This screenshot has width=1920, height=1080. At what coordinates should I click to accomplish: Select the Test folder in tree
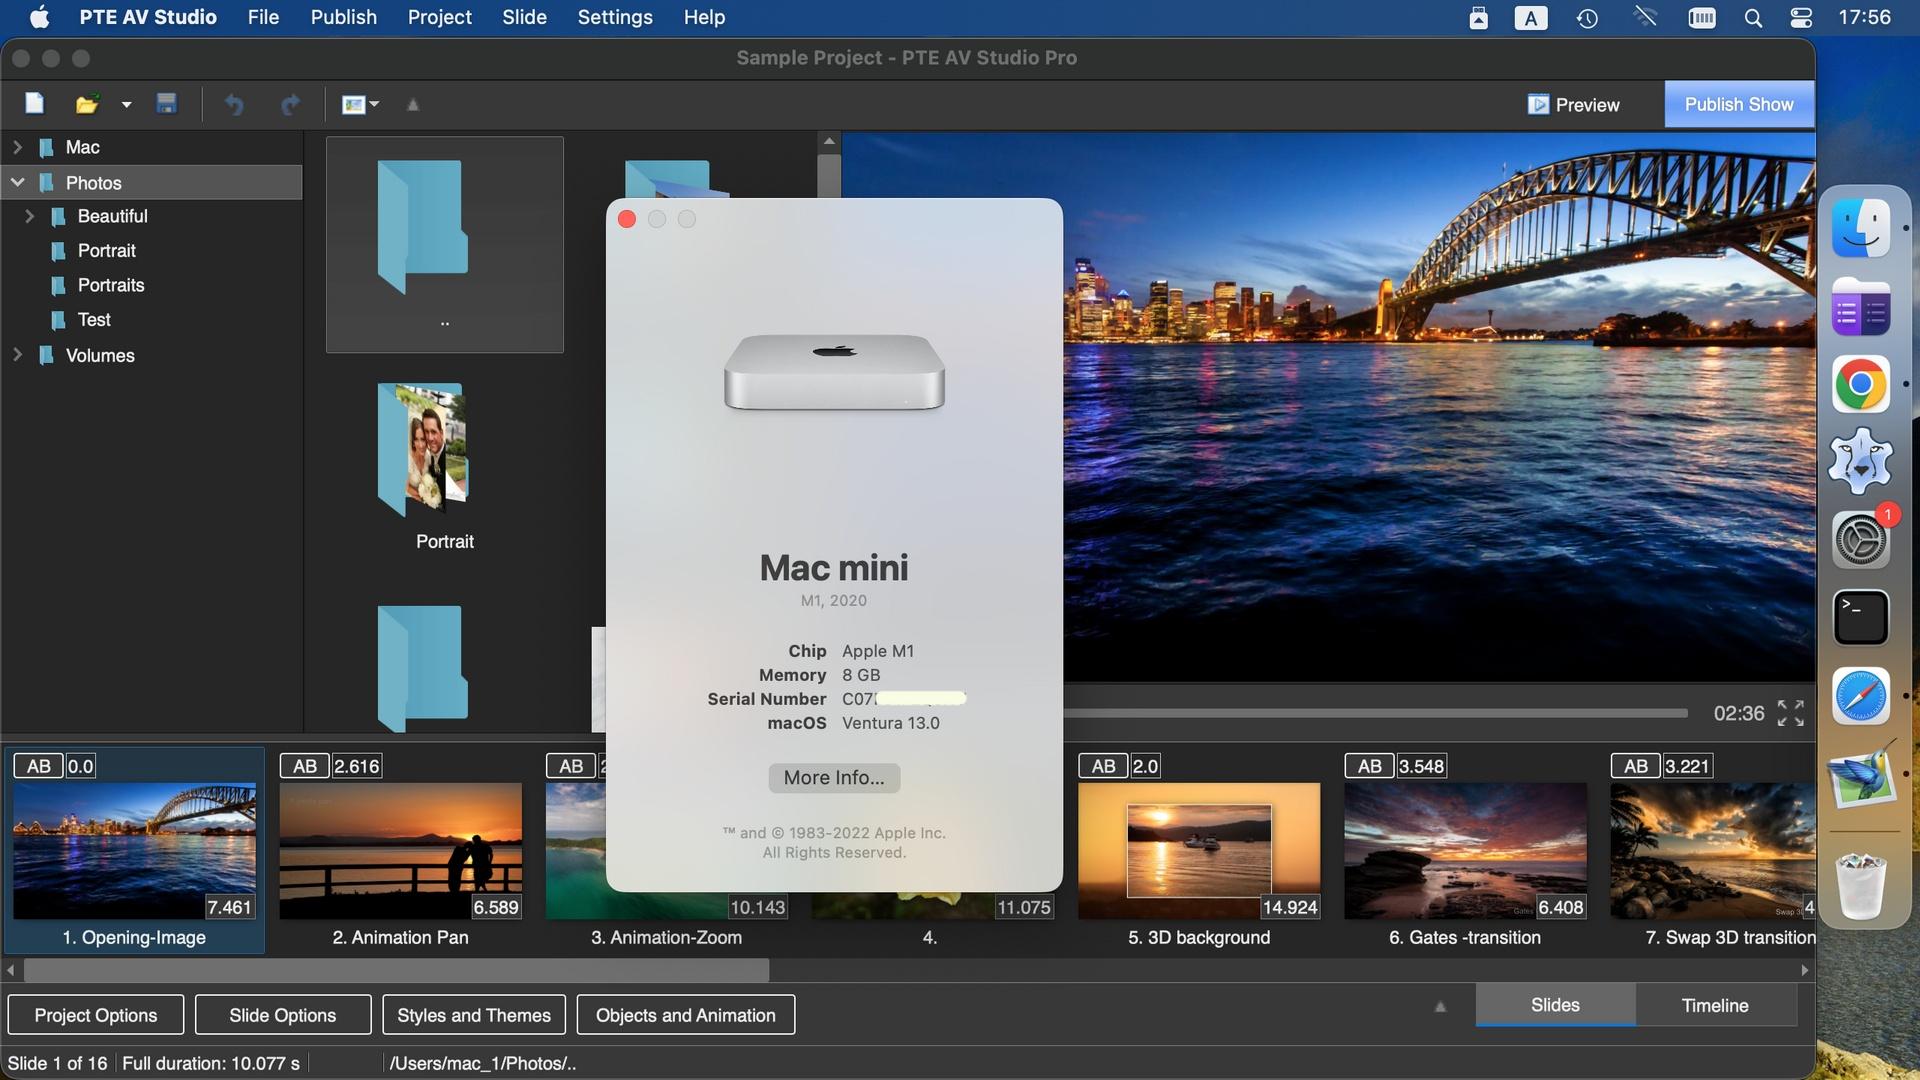tap(94, 320)
